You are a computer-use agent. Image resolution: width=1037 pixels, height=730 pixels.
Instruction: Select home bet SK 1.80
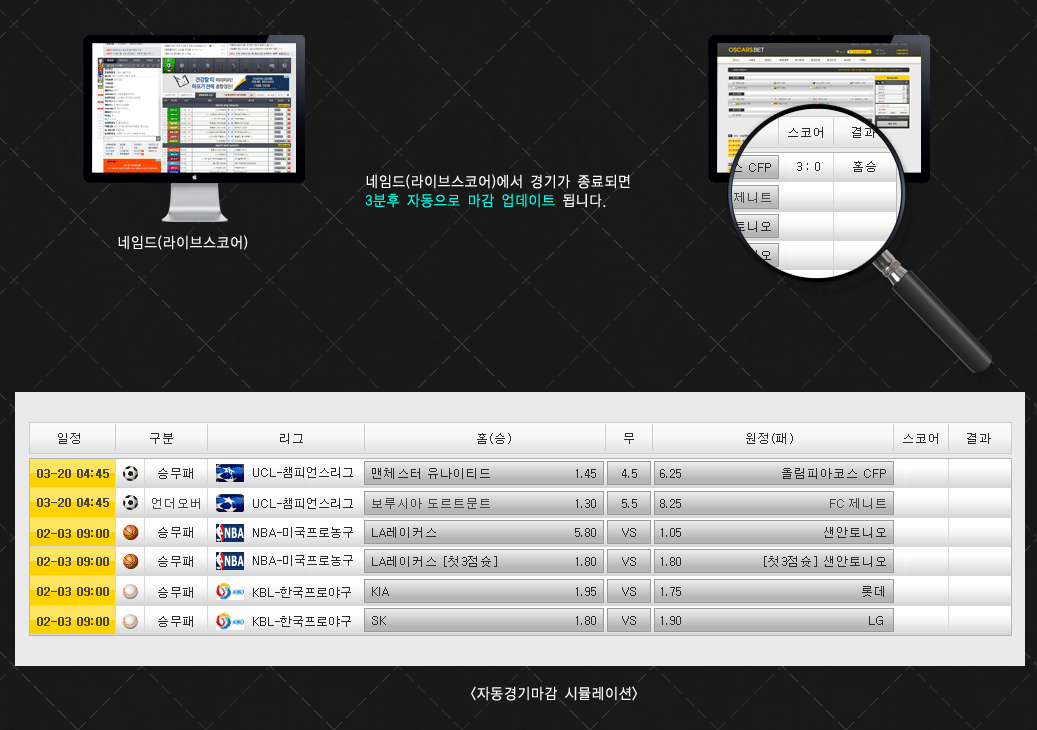coord(483,621)
